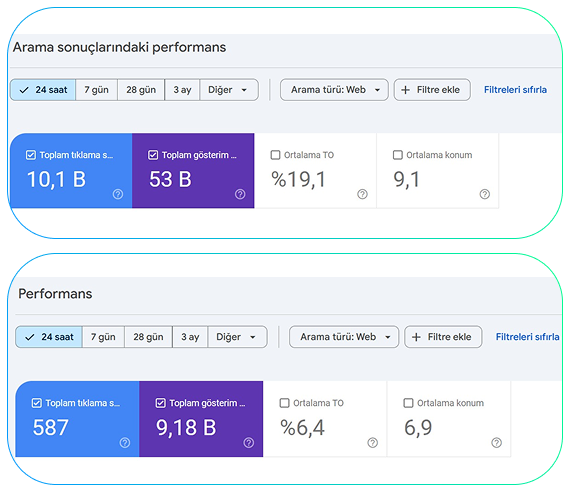The image size is (570, 492).
Task: Click help icon on 587 clicks card
Action: [x=125, y=443]
